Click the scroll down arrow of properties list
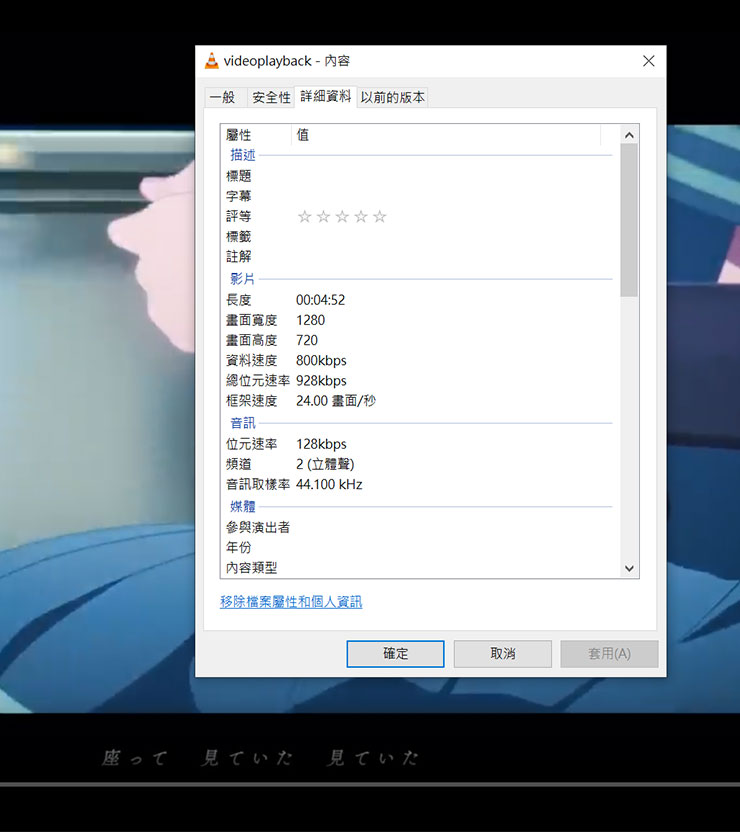Image resolution: width=740 pixels, height=832 pixels. tap(629, 568)
